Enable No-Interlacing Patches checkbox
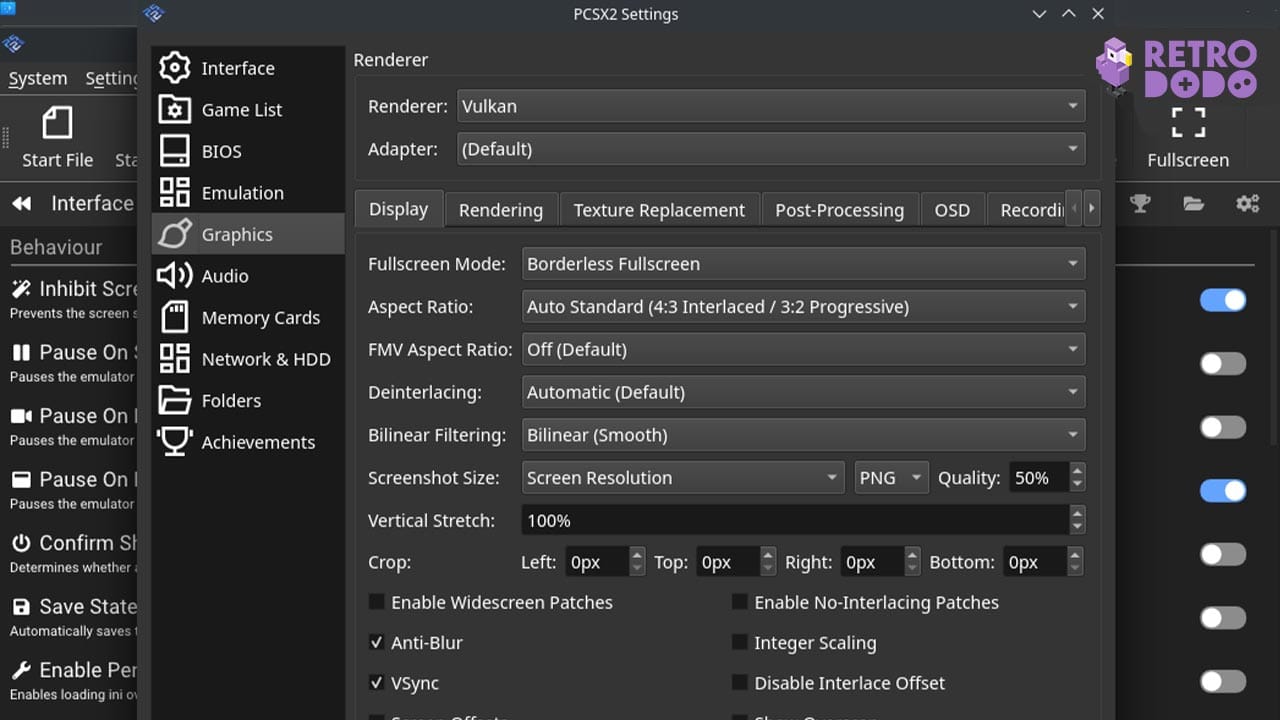Viewport: 1280px width, 720px height. click(740, 602)
